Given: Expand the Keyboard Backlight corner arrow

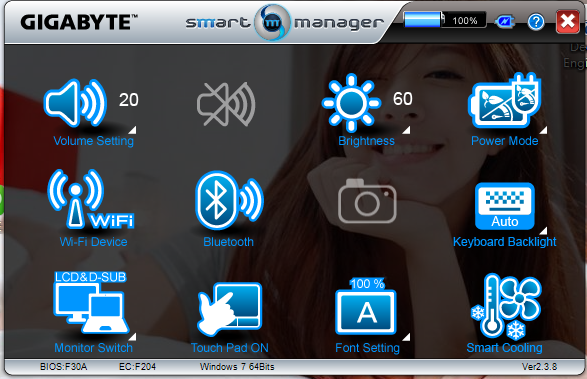Looking at the screenshot, I should coord(543,230).
